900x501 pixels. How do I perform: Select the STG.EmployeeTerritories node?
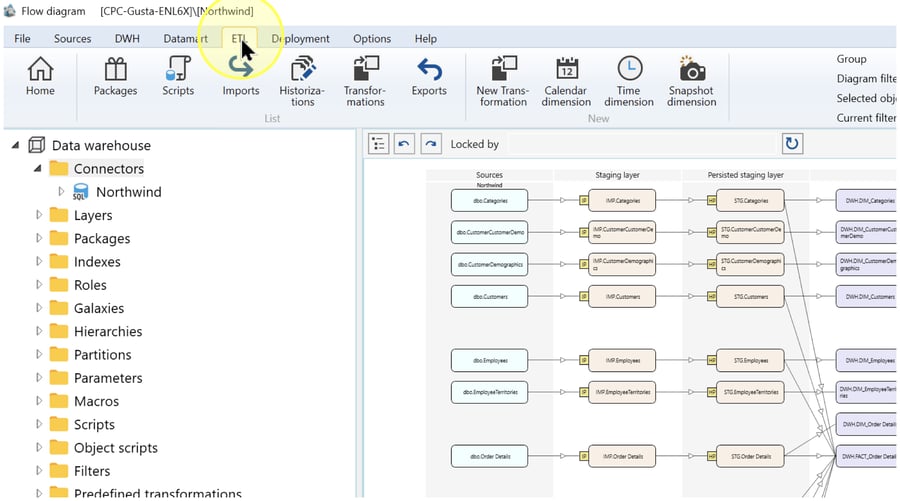[750, 393]
